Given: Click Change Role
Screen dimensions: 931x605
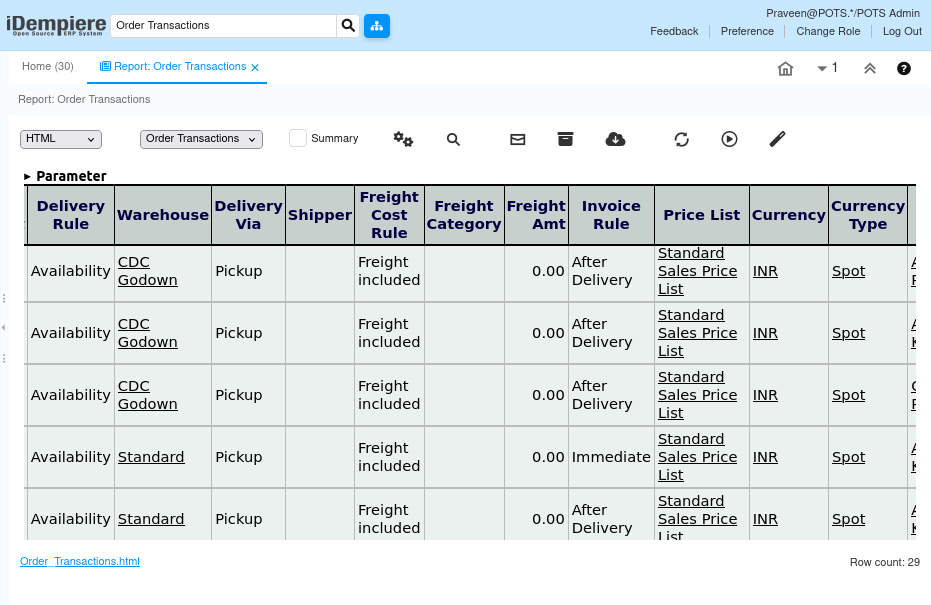Looking at the screenshot, I should (828, 31).
